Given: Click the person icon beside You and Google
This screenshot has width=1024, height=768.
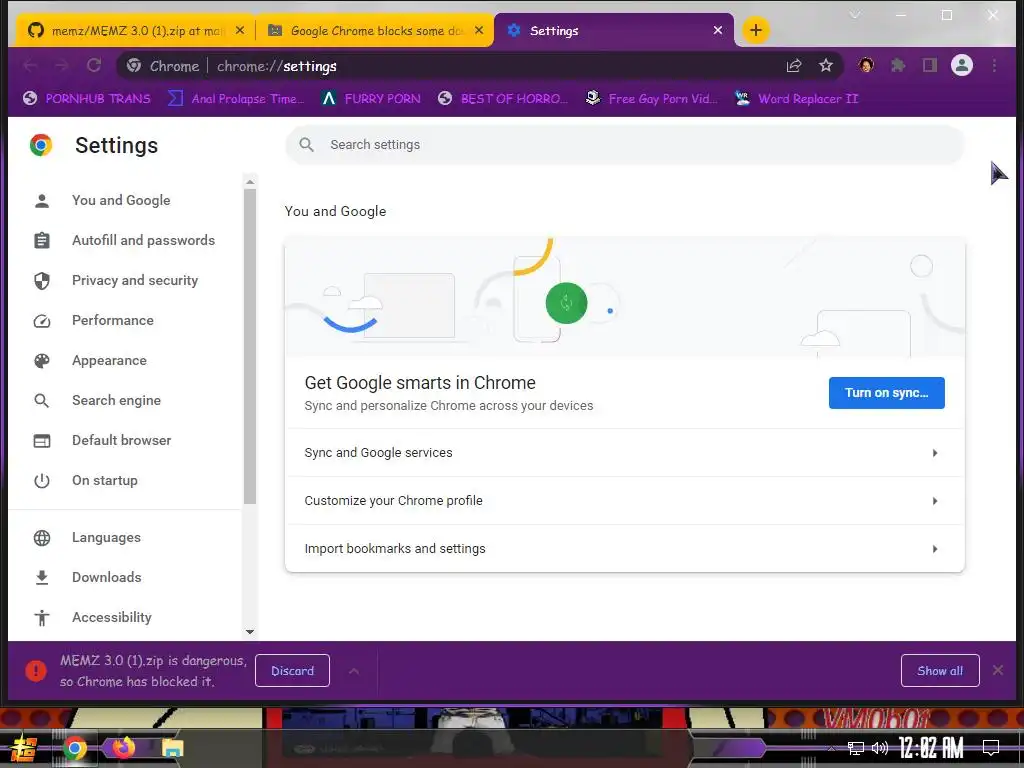Looking at the screenshot, I should pos(42,200).
